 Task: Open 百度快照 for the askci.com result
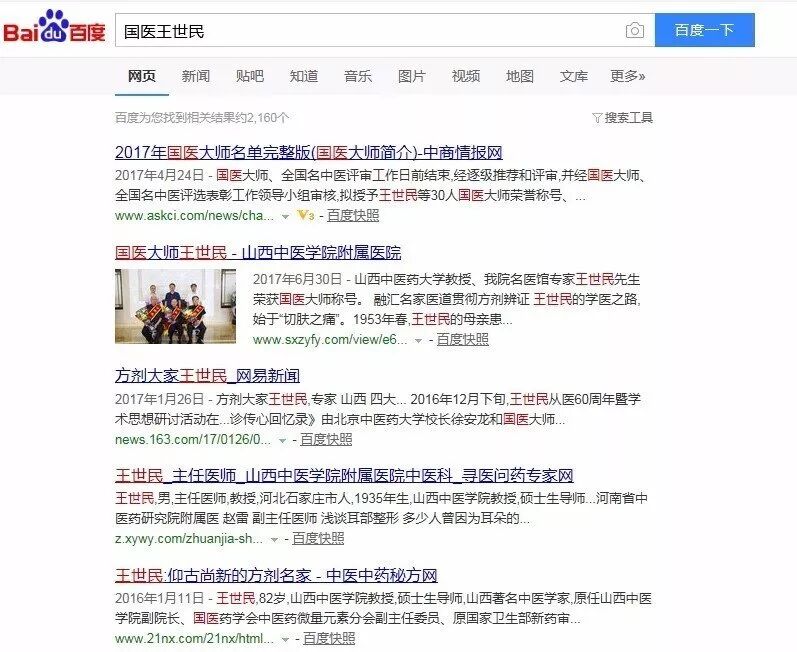tap(353, 215)
